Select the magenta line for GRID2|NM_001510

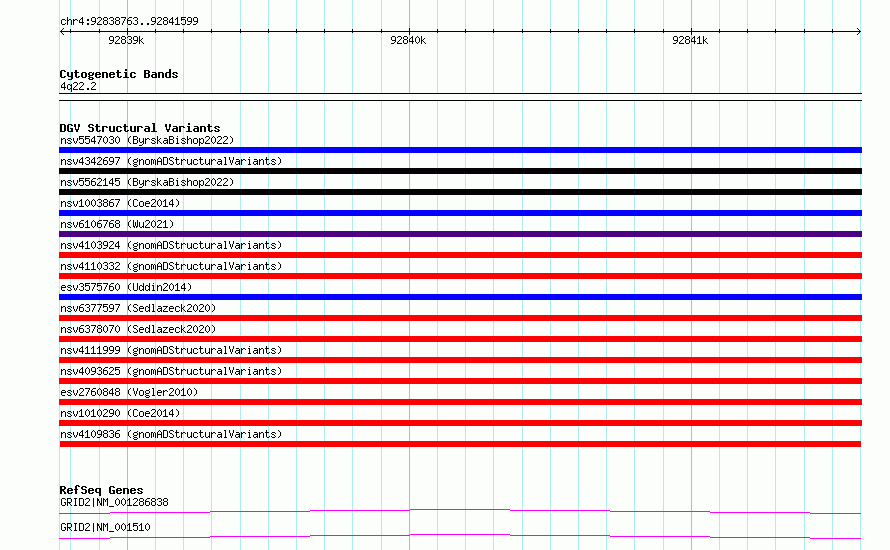point(460,536)
